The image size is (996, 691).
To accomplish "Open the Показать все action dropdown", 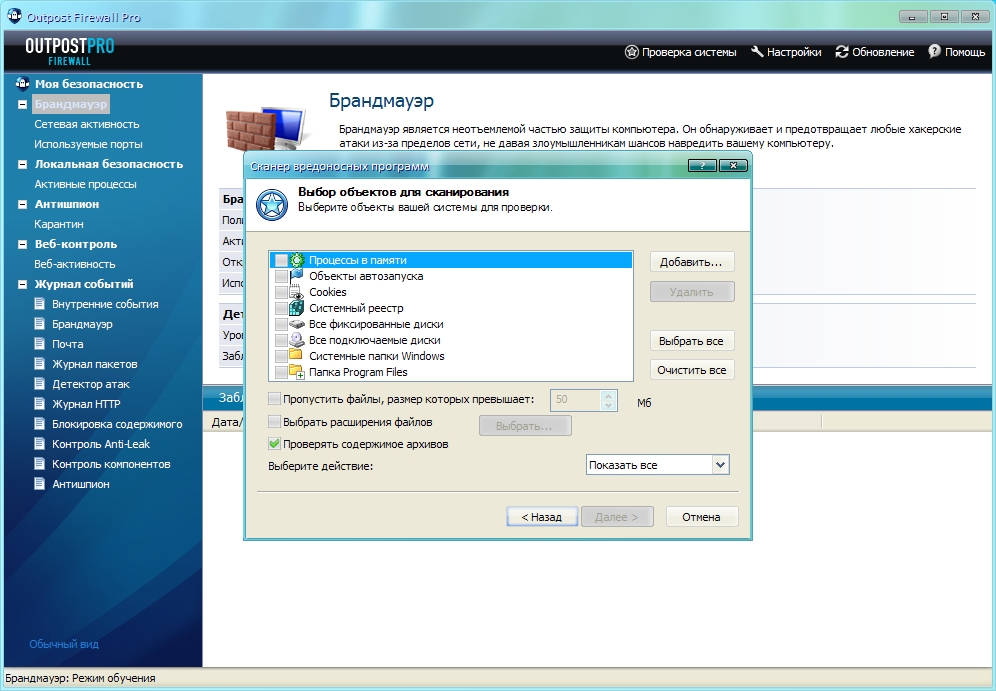I will pyautogui.click(x=720, y=465).
